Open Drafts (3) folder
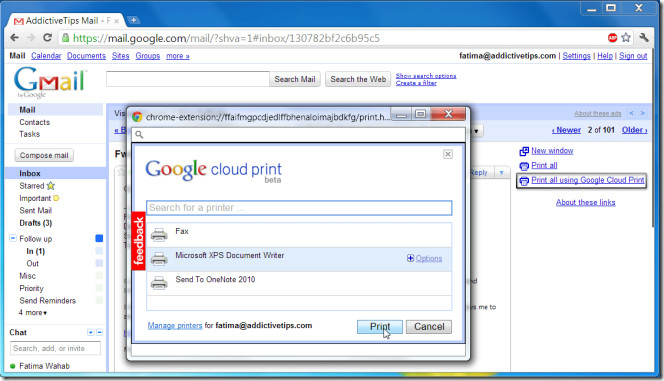 [36, 223]
